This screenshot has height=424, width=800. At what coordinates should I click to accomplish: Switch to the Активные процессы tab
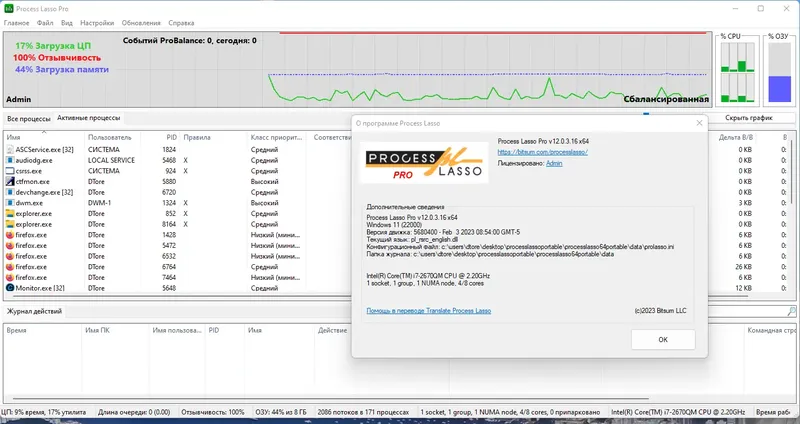[89, 118]
